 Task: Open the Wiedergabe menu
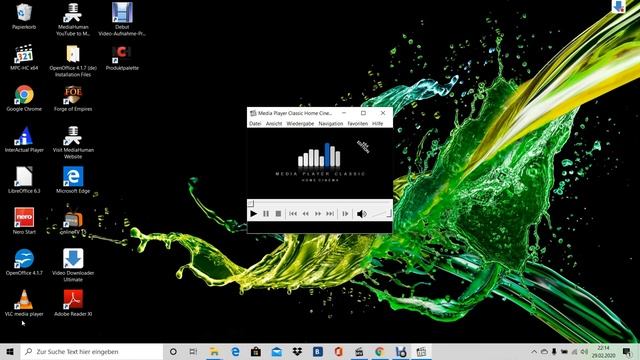(x=300, y=123)
